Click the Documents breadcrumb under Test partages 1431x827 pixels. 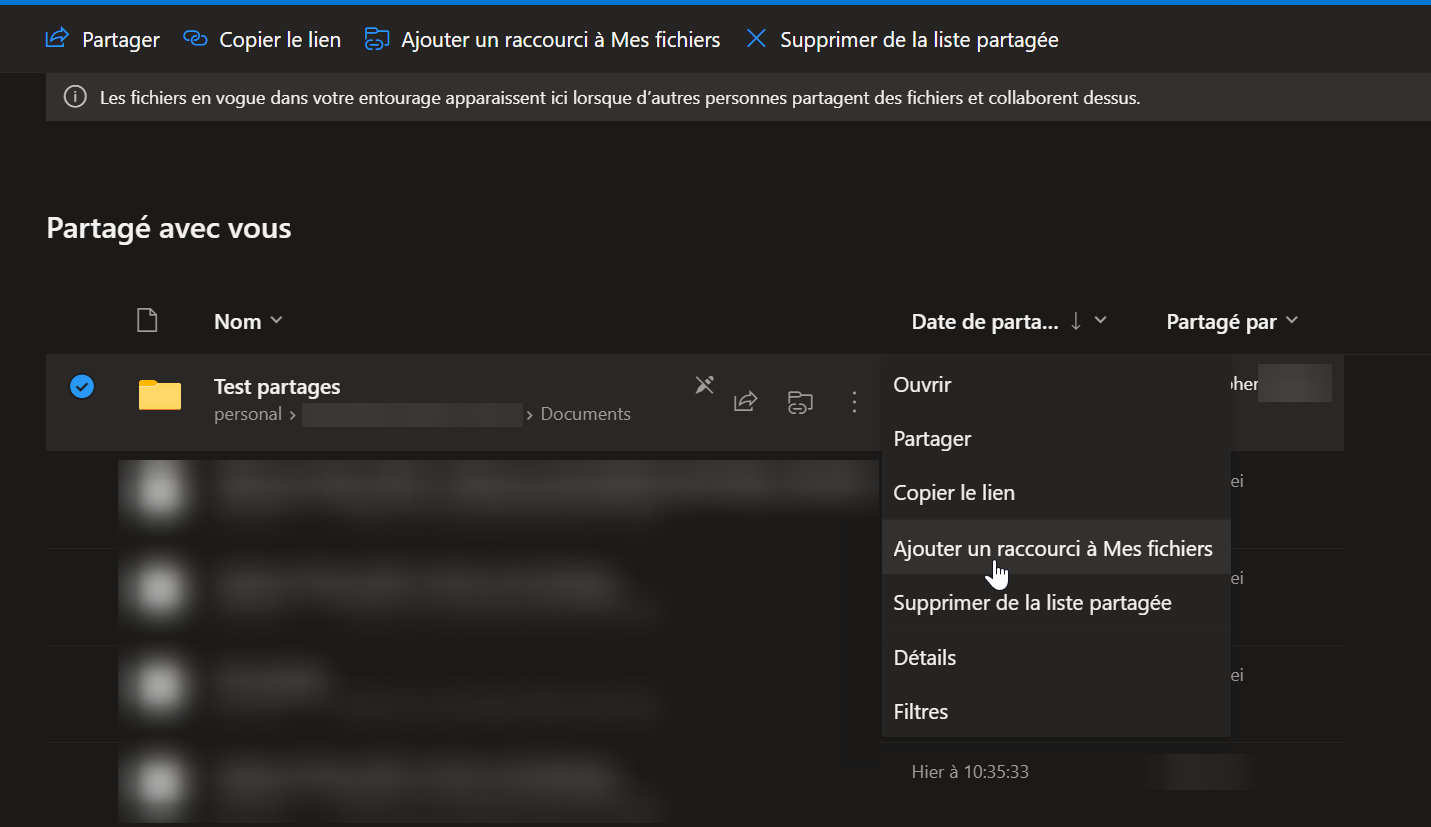click(x=585, y=414)
